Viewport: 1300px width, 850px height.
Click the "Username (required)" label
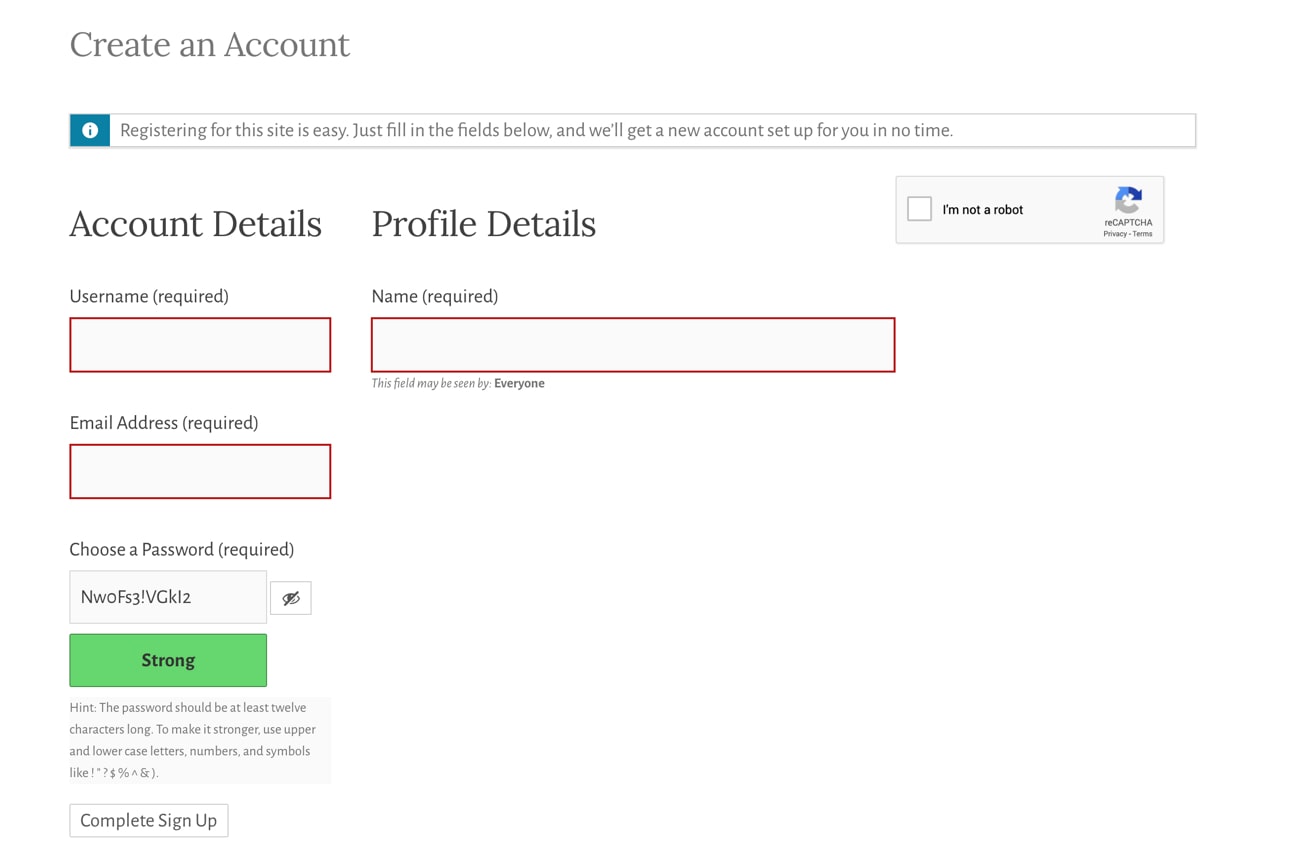pyautogui.click(x=149, y=296)
